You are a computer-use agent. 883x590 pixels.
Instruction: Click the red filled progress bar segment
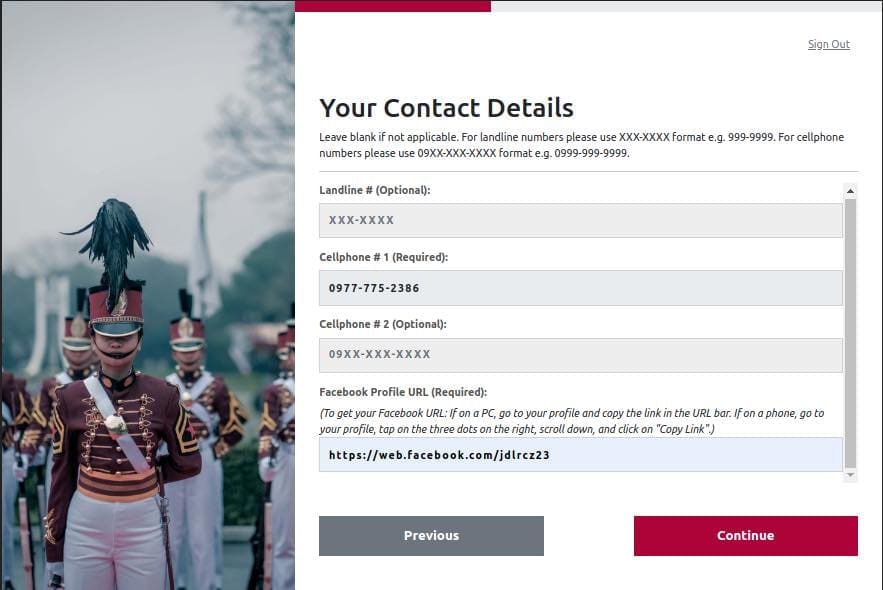392,6
